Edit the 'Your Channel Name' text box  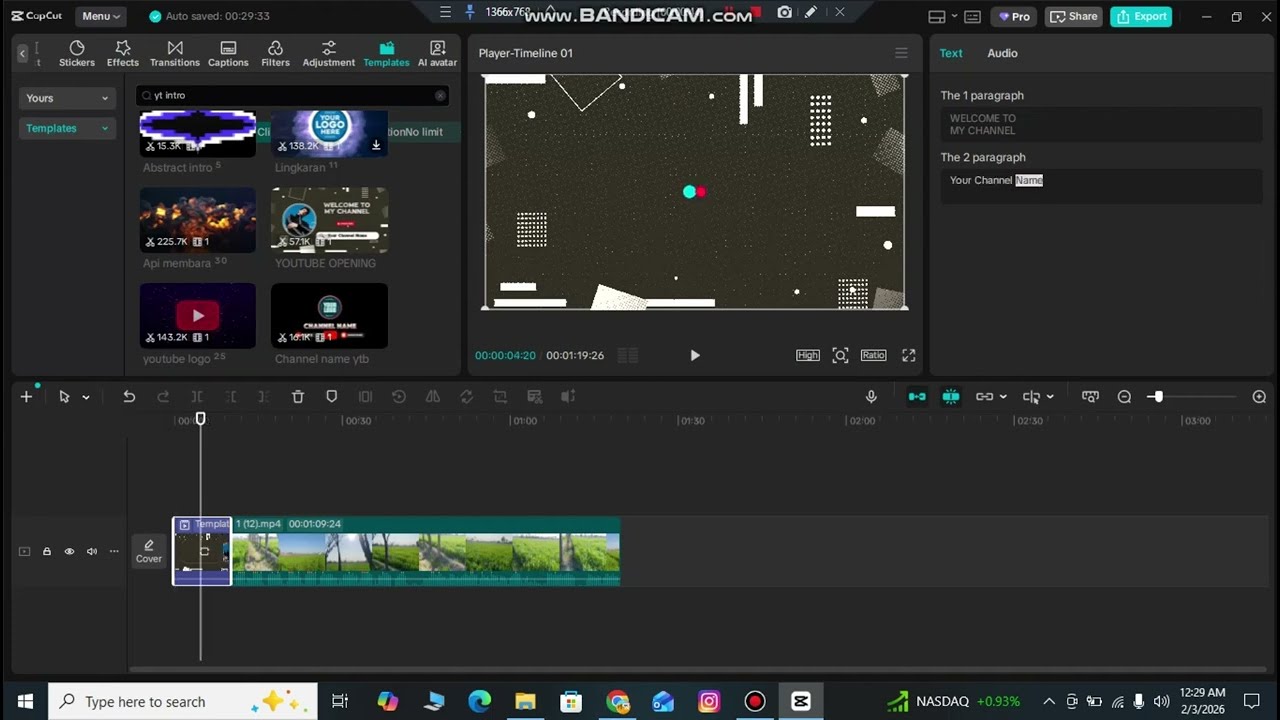pyautogui.click(x=1101, y=185)
